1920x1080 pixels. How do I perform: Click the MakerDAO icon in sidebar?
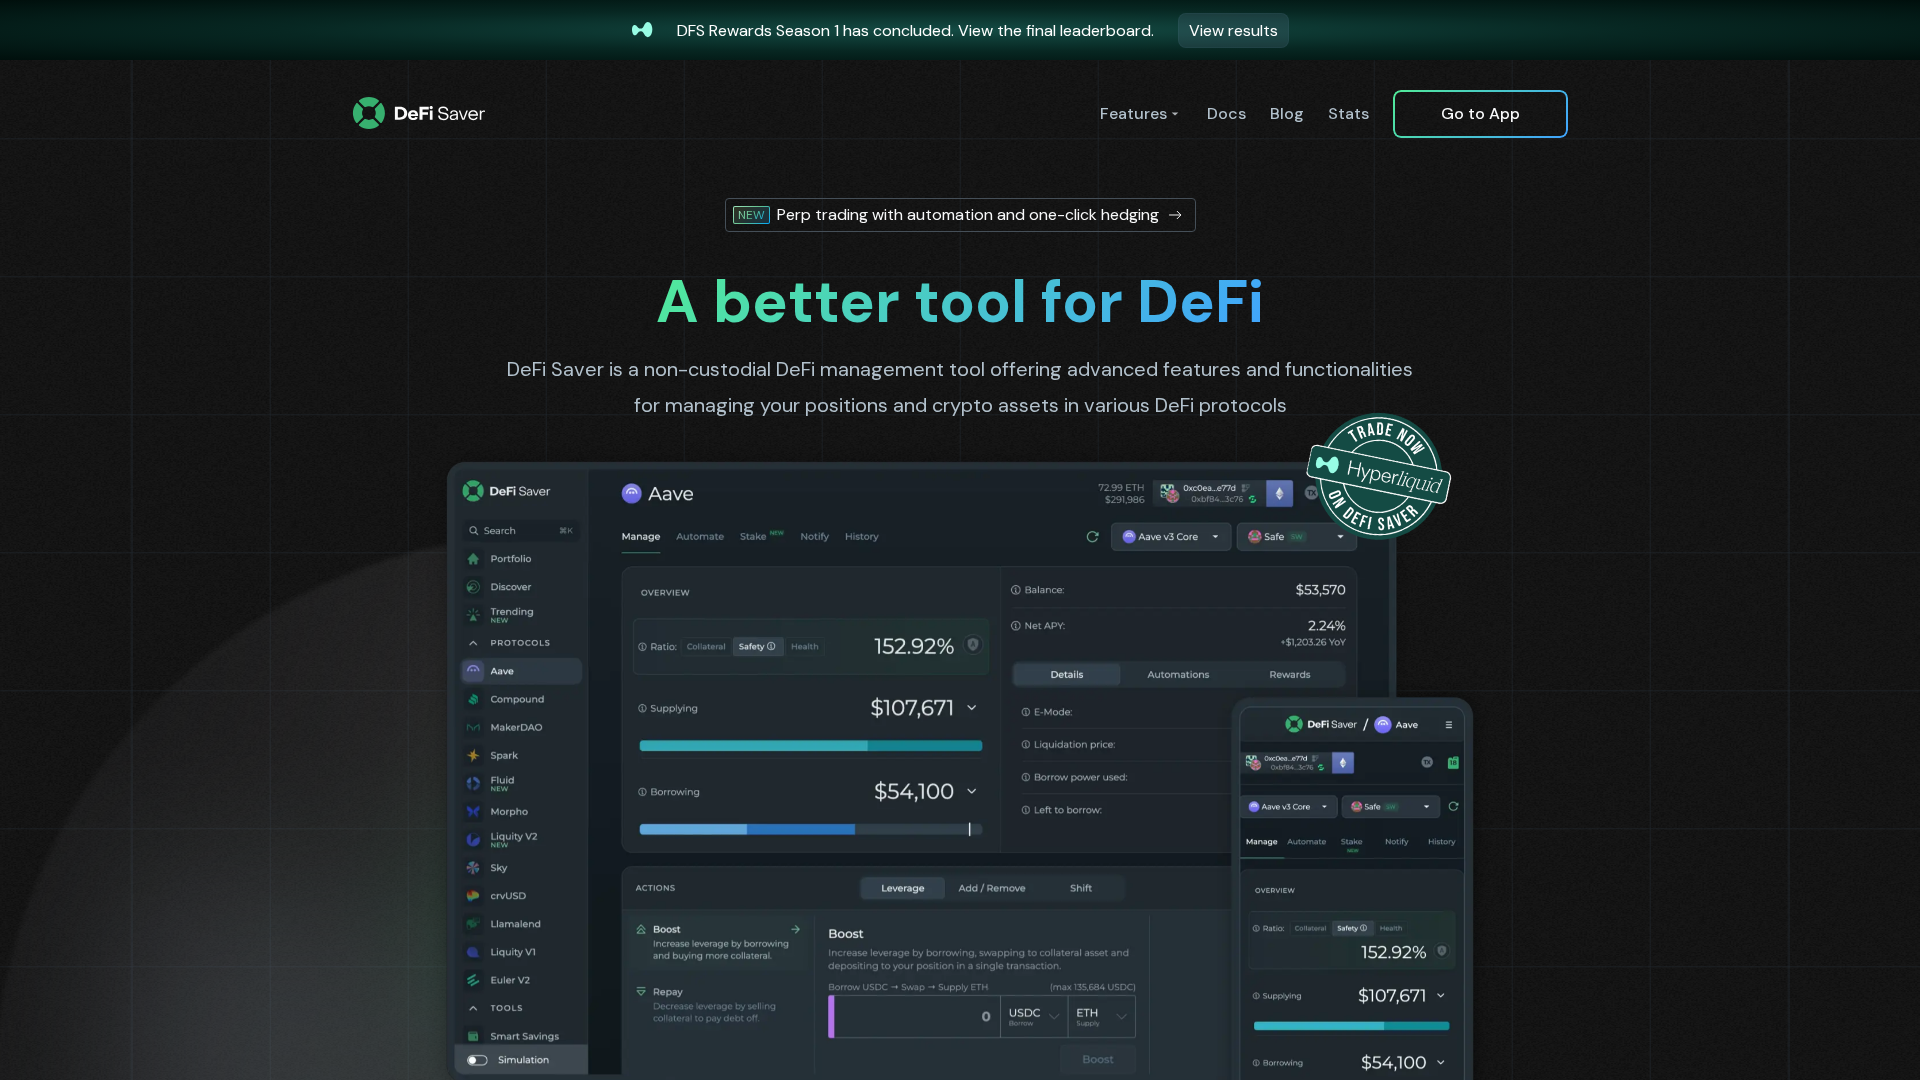click(x=473, y=727)
